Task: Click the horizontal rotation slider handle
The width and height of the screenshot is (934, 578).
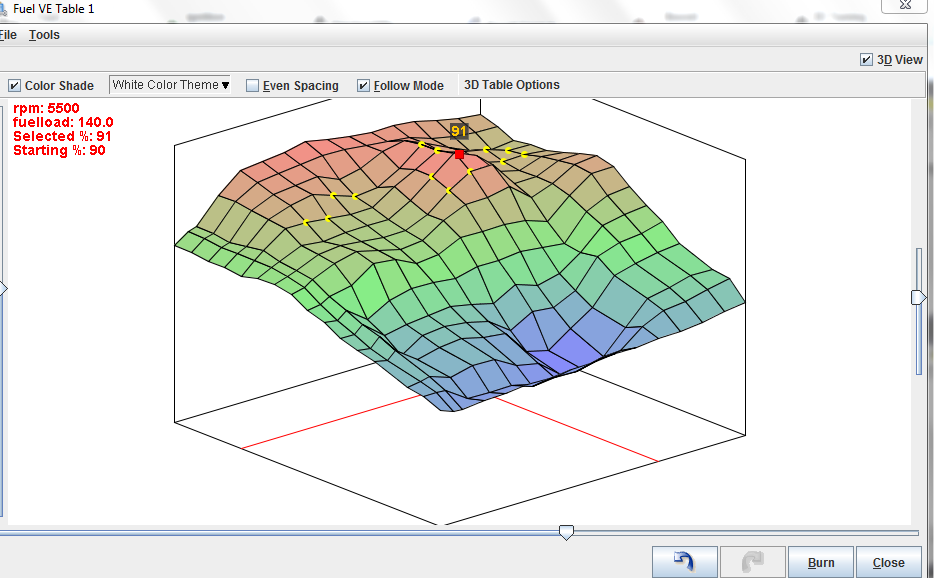Action: click(x=566, y=533)
